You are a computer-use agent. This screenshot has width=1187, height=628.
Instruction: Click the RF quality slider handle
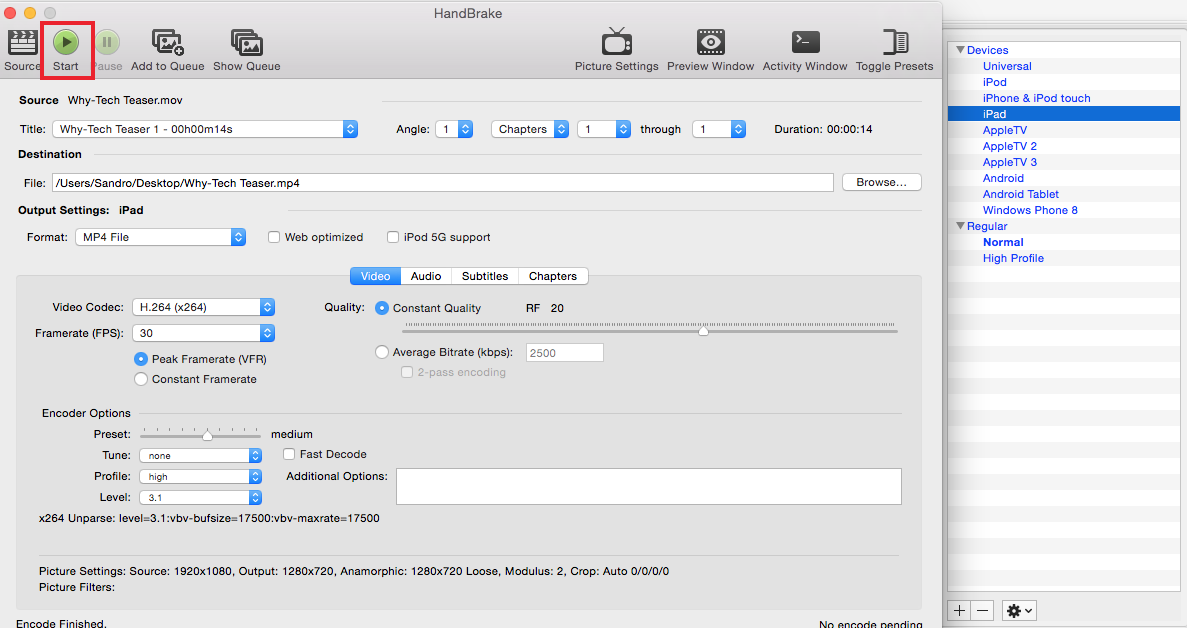pos(703,331)
